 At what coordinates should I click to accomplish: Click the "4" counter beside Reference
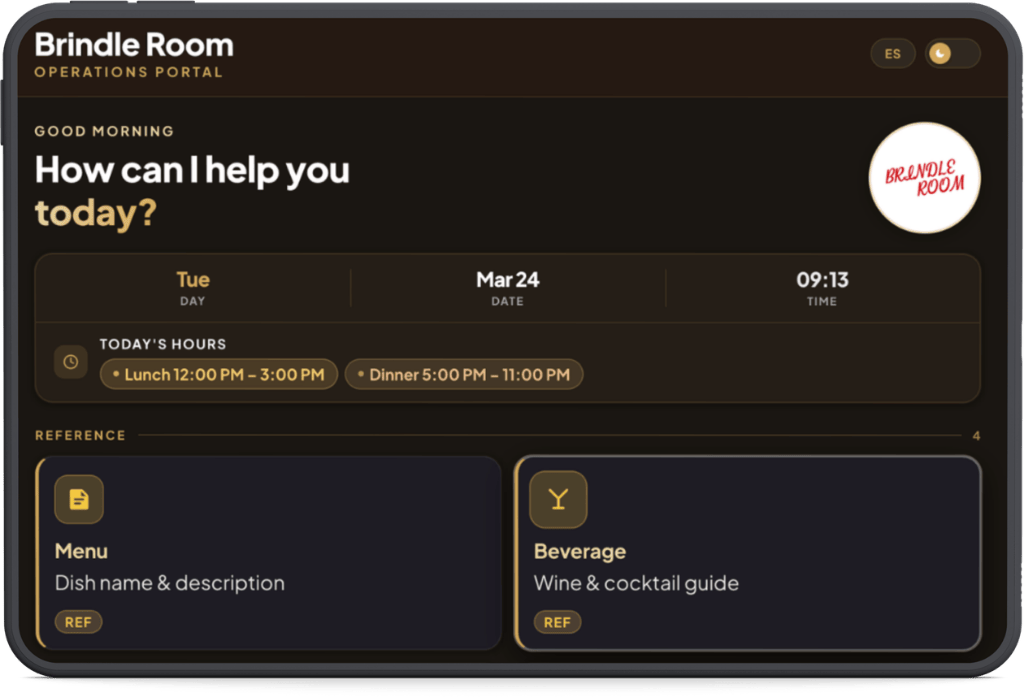(x=977, y=435)
